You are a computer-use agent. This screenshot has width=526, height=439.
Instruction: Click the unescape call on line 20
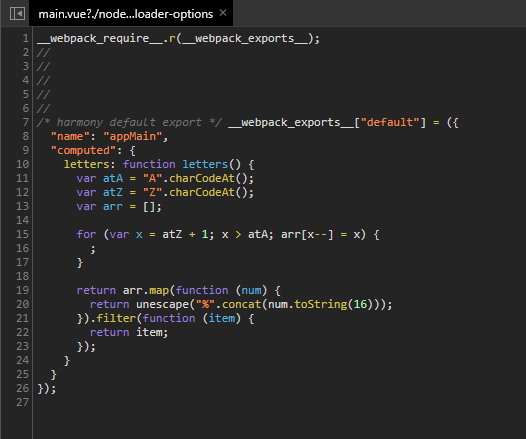(163, 304)
